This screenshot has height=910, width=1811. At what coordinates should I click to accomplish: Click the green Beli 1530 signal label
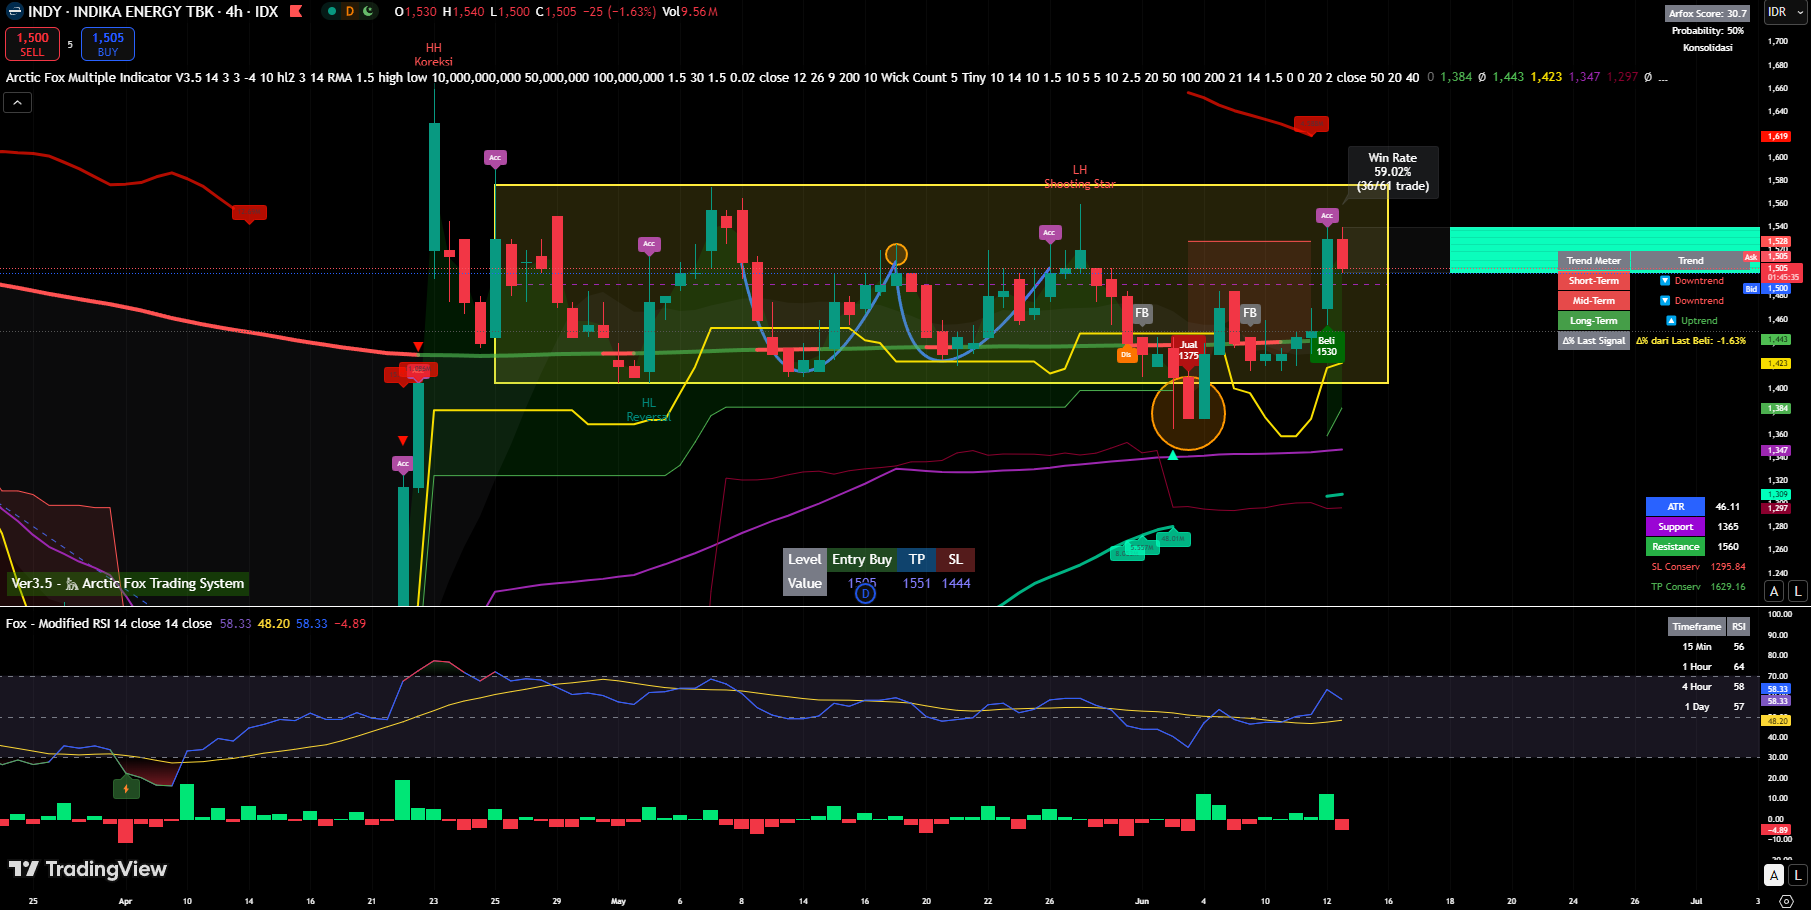click(1327, 346)
